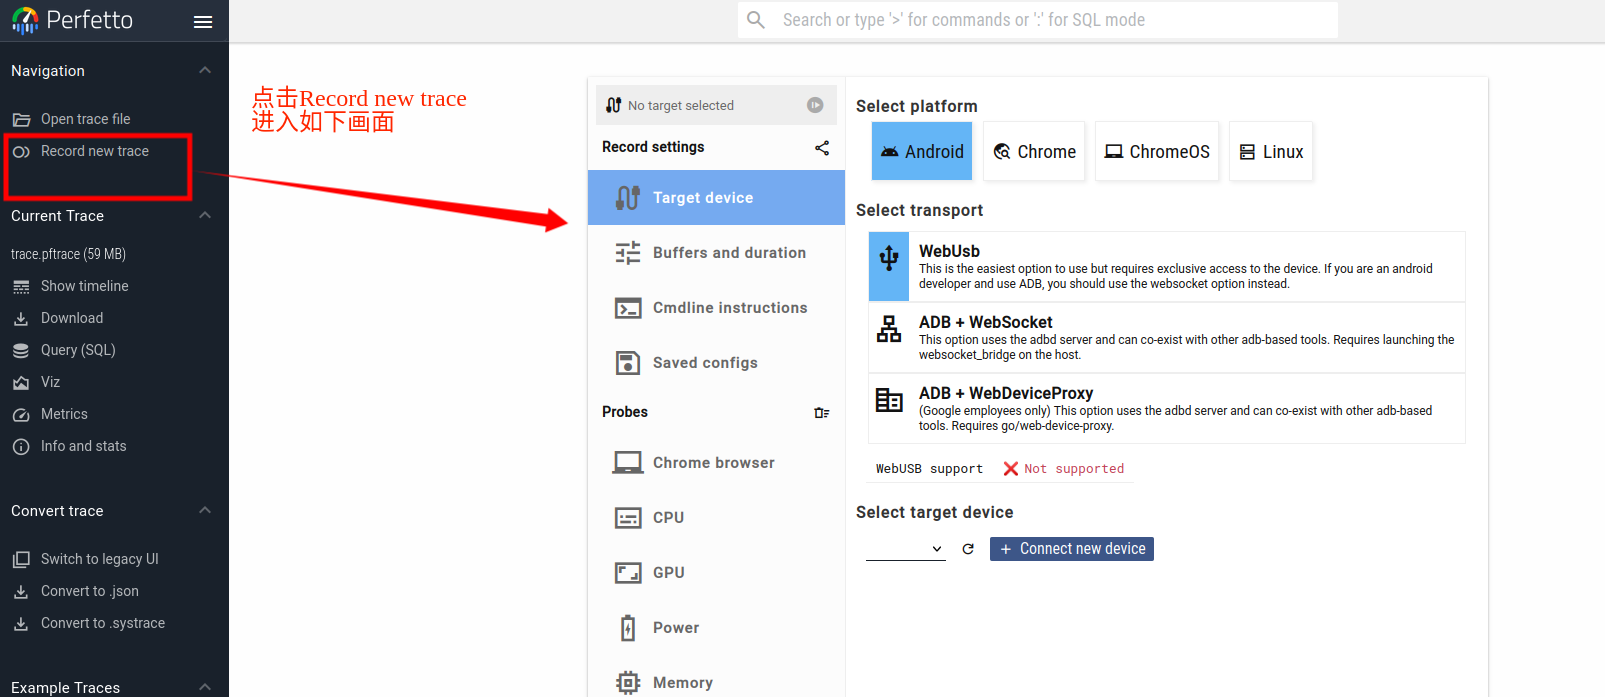The image size is (1605, 697).
Task: Click the Cmdline instructions terminal icon
Action: click(x=628, y=308)
